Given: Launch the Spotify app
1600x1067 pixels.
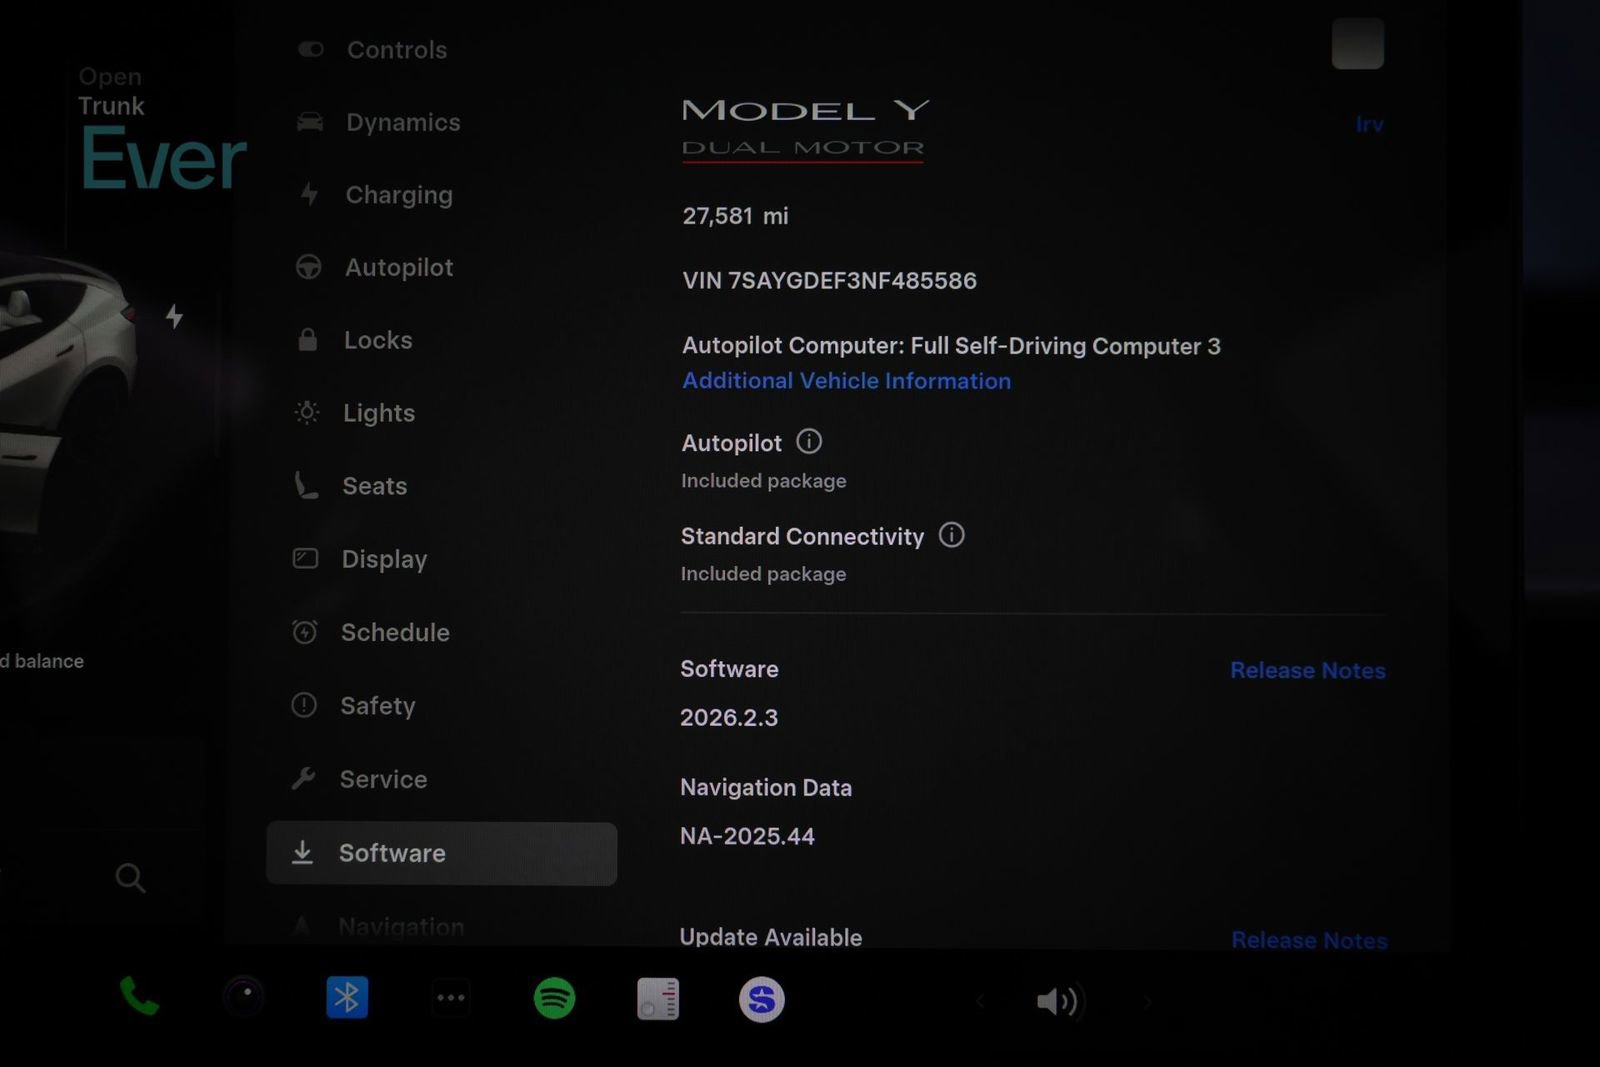Looking at the screenshot, I should [555, 998].
